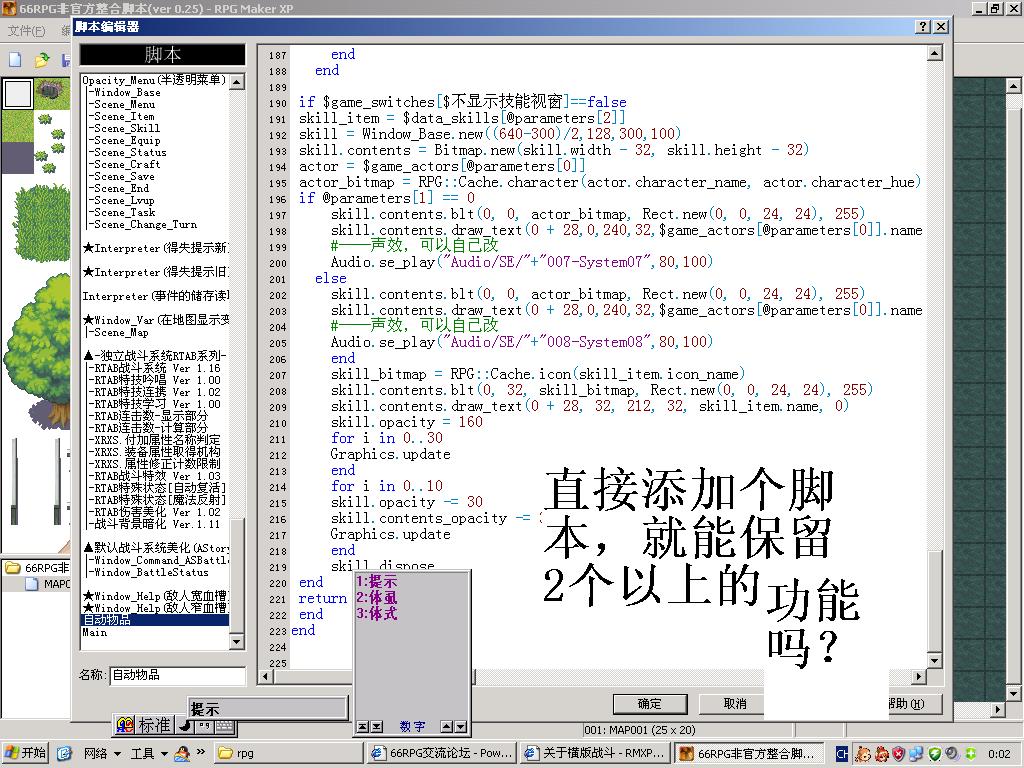Click the New Project icon in RPG Maker toolbar
The height and width of the screenshot is (768, 1024).
point(15,60)
